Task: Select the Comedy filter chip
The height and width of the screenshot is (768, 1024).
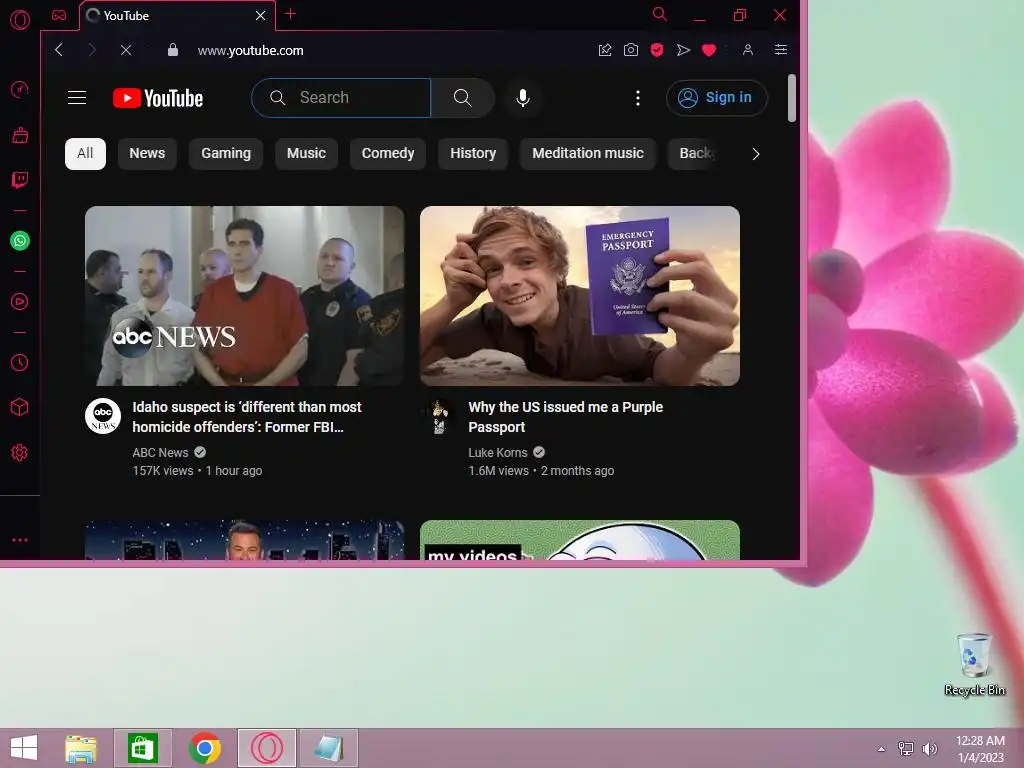Action: click(388, 153)
